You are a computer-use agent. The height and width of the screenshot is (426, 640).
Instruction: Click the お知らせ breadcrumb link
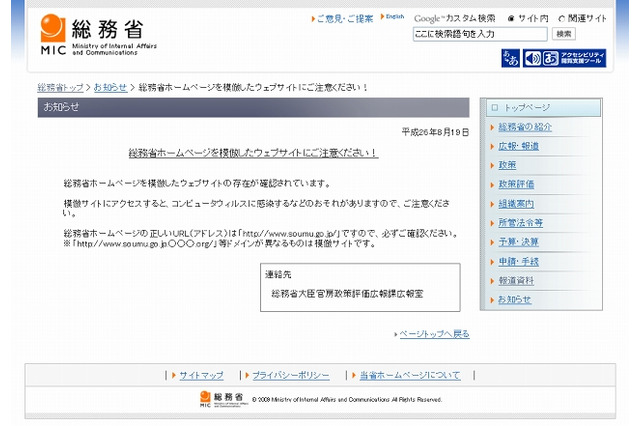110,87
